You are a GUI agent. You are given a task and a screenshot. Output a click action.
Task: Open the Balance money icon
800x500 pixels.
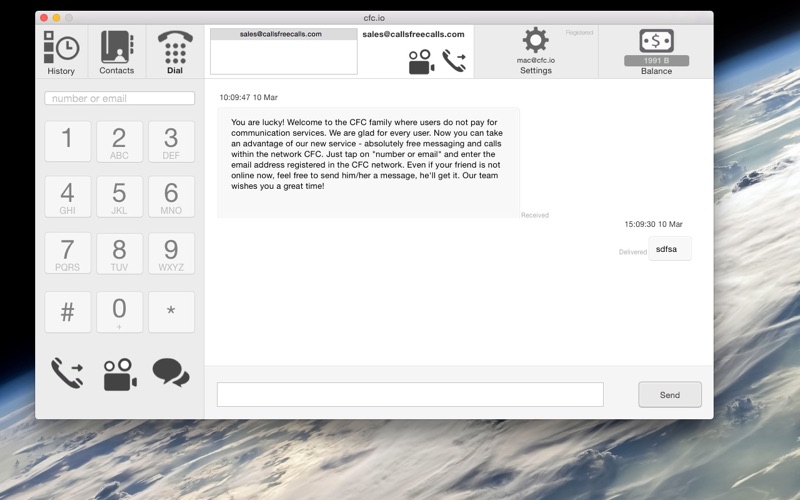(656, 41)
